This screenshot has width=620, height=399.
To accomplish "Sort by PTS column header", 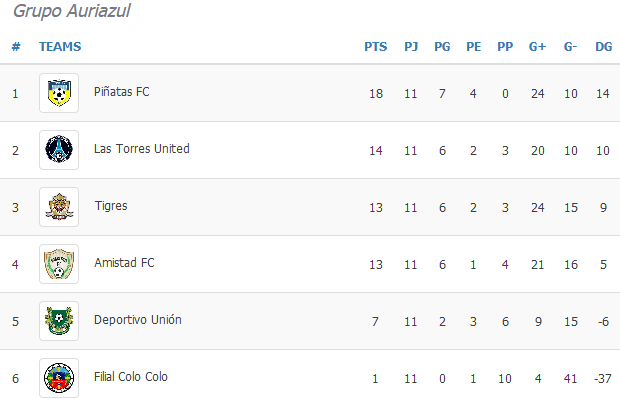I will (376, 47).
